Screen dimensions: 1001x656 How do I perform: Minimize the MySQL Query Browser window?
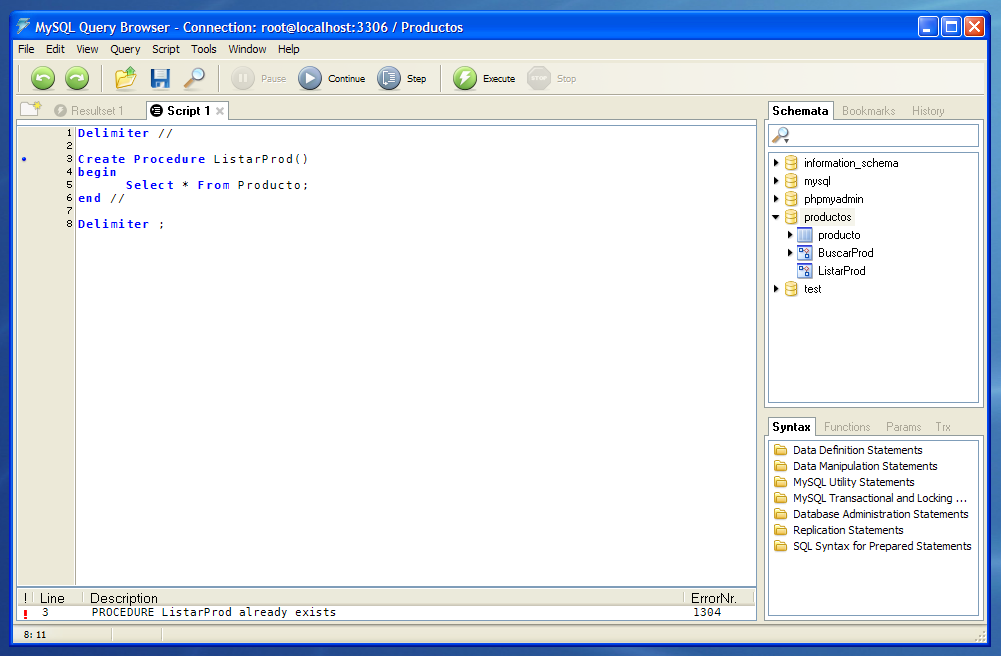928,27
